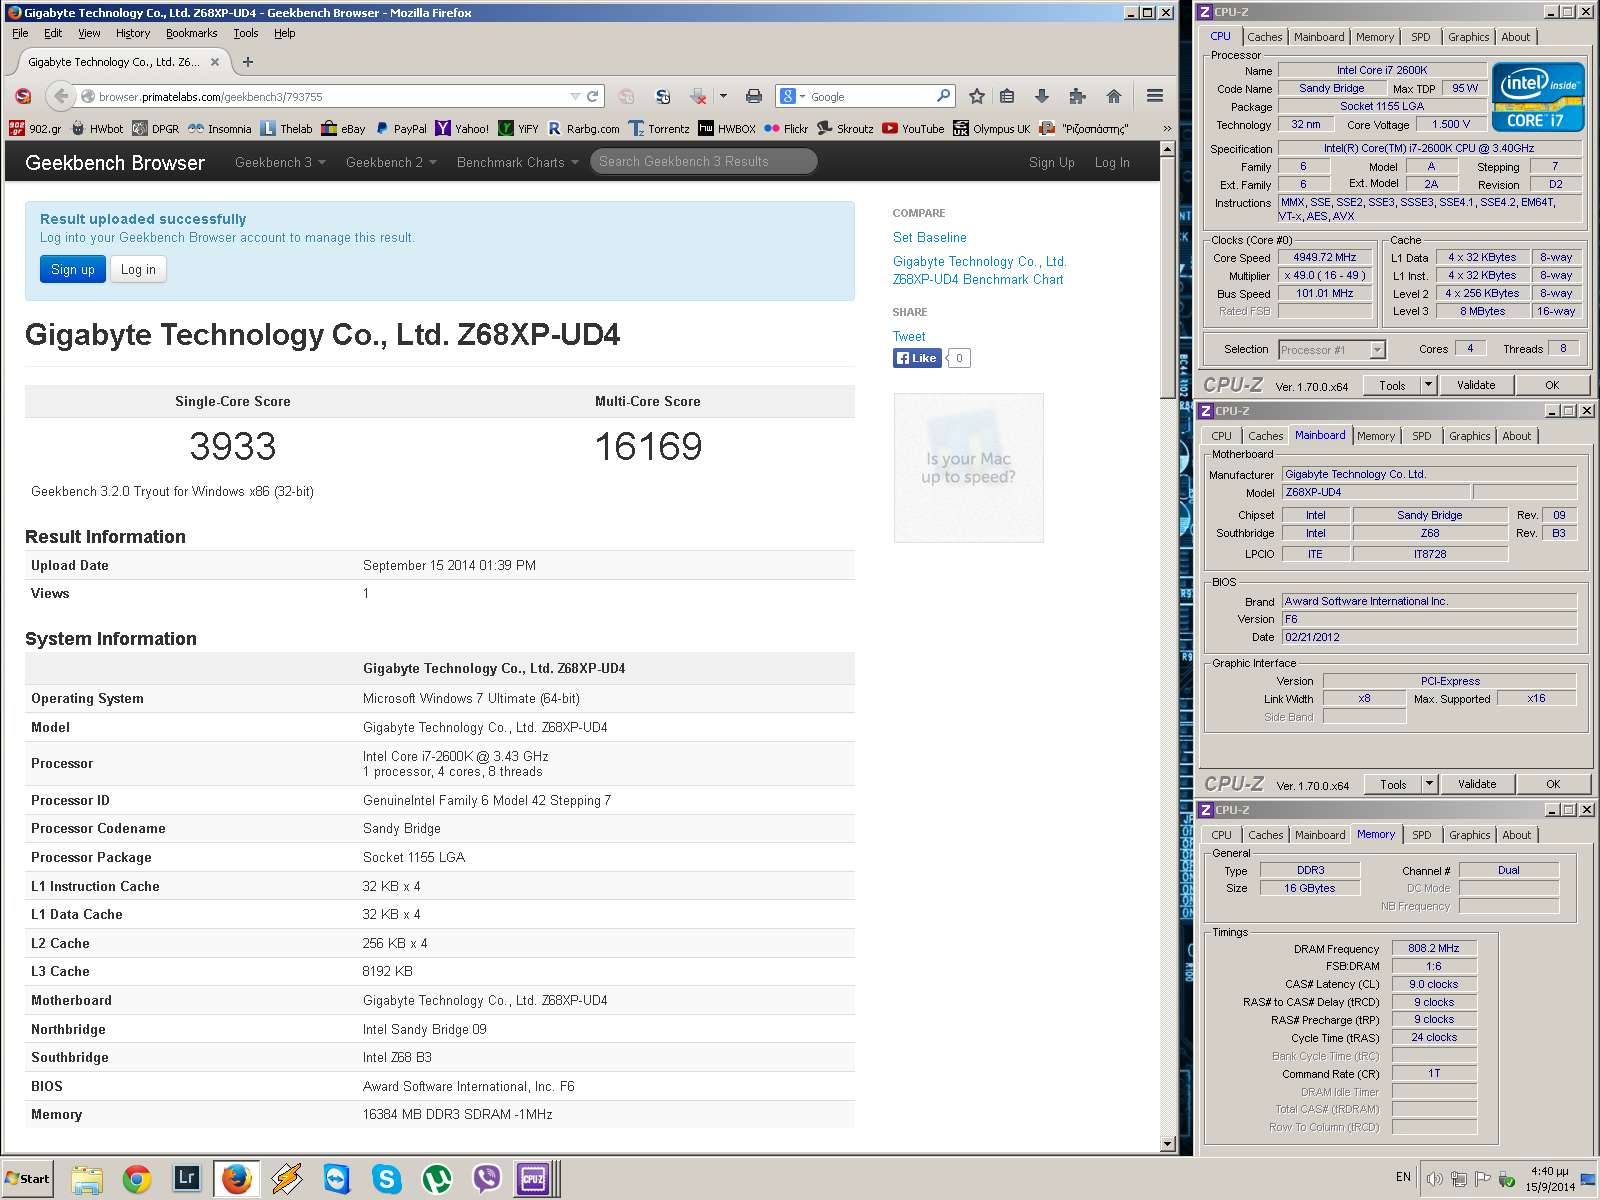Expand Geekbench 3 nav dropdown

coord(280,162)
